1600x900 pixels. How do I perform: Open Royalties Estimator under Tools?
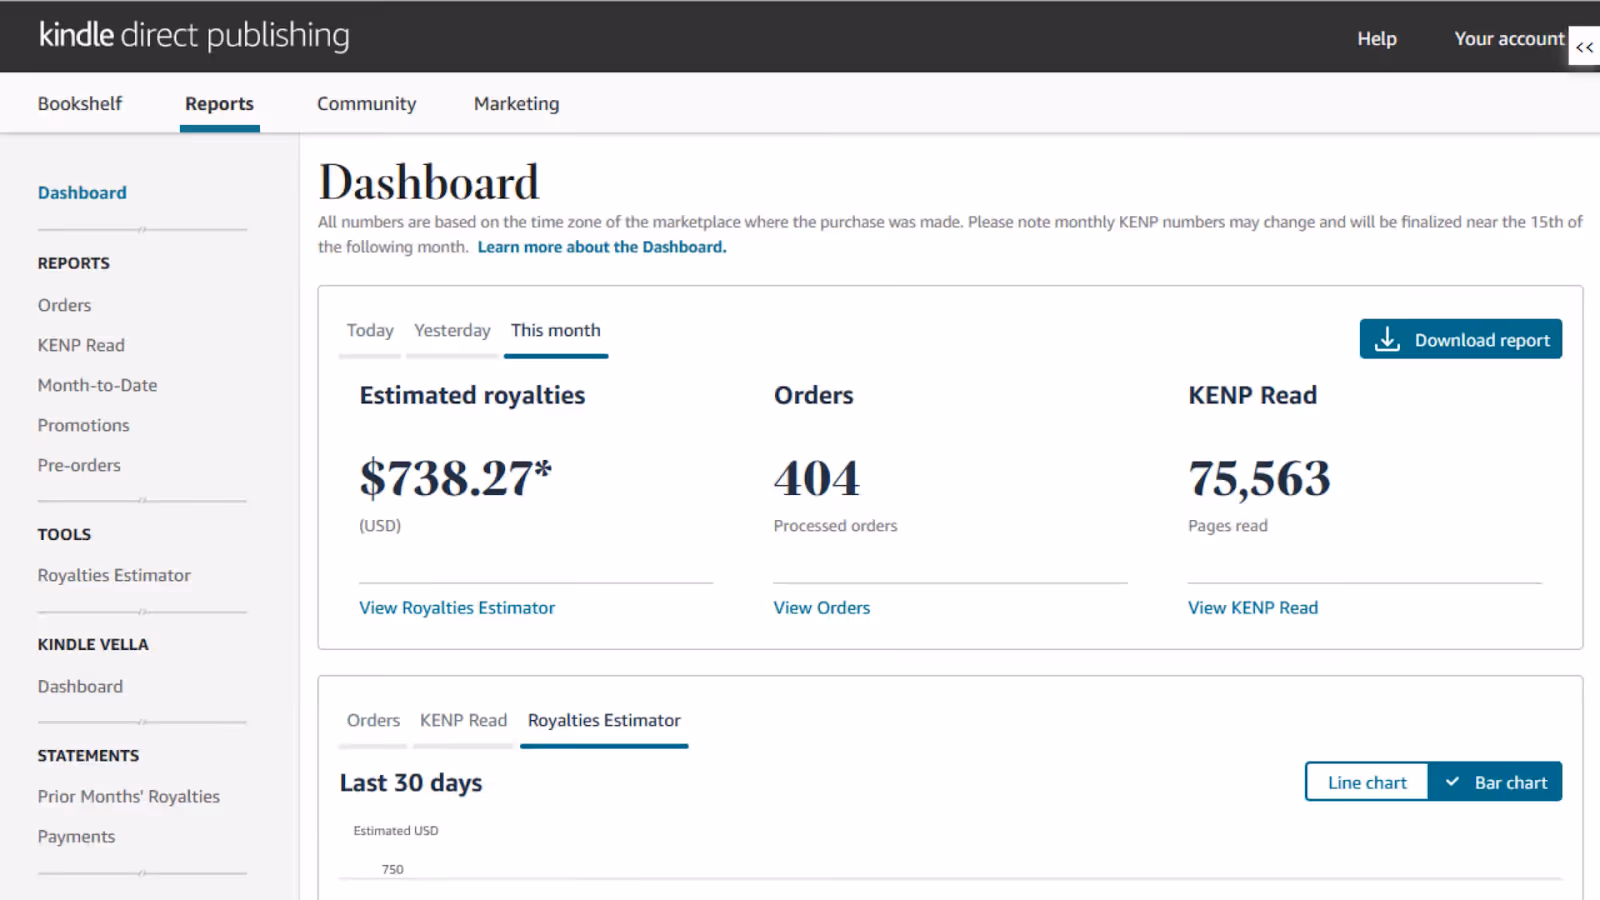114,575
